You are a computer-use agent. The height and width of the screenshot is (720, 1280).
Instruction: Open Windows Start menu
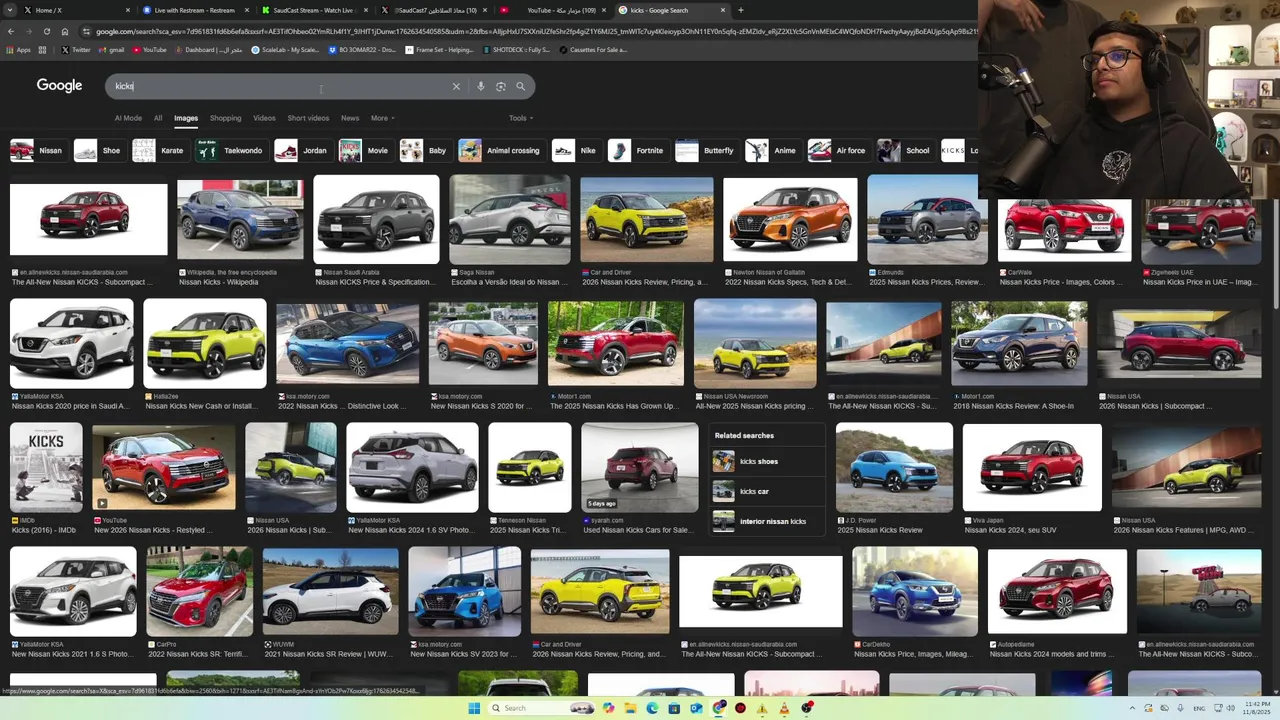pyautogui.click(x=474, y=708)
